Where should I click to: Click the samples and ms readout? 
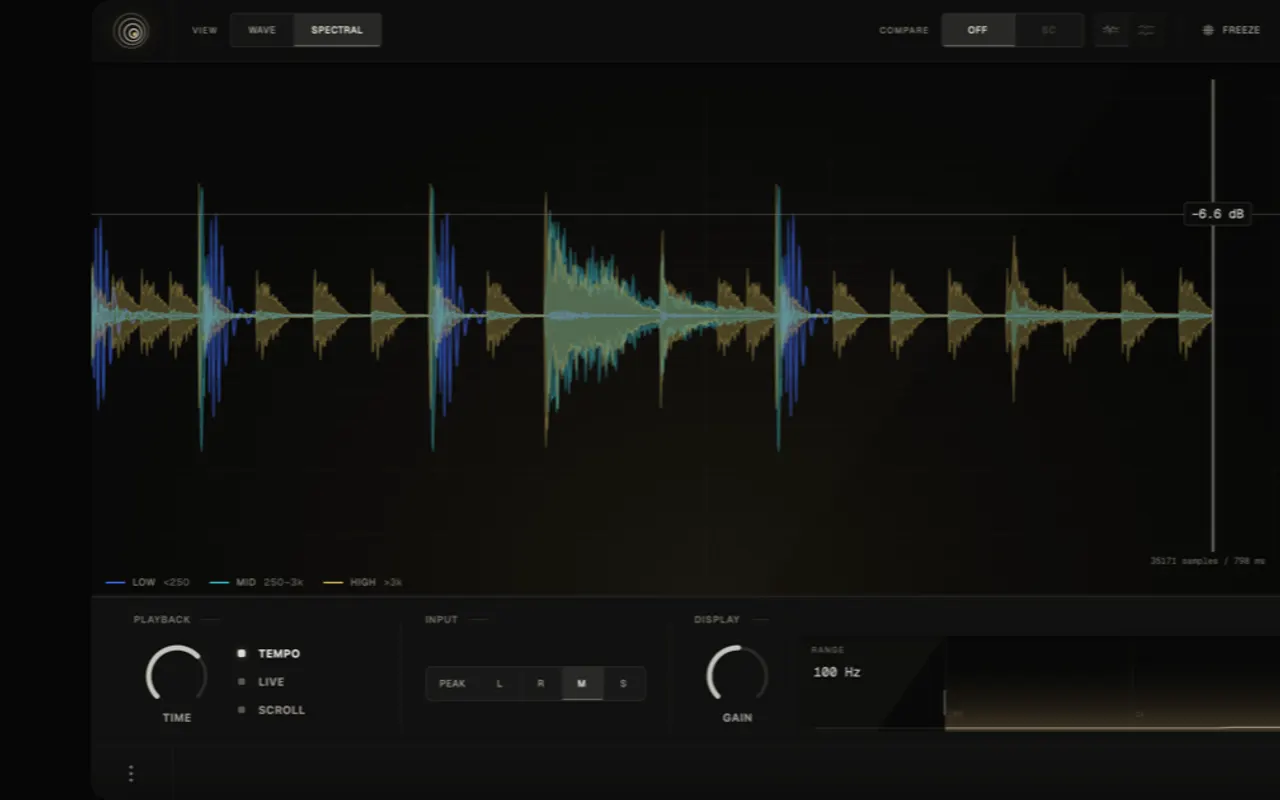click(x=1207, y=561)
